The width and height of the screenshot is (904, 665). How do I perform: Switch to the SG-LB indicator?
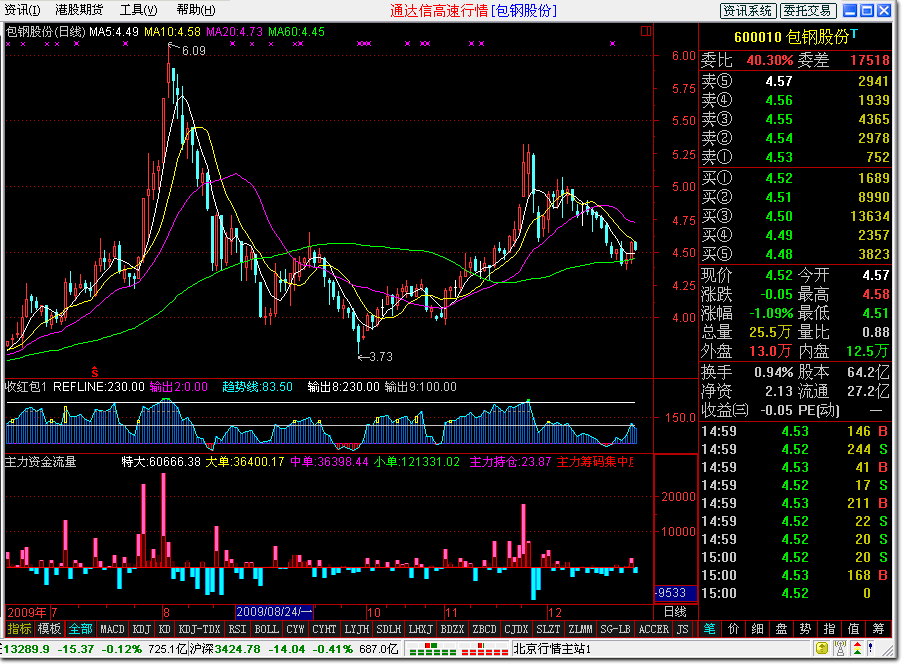point(615,629)
